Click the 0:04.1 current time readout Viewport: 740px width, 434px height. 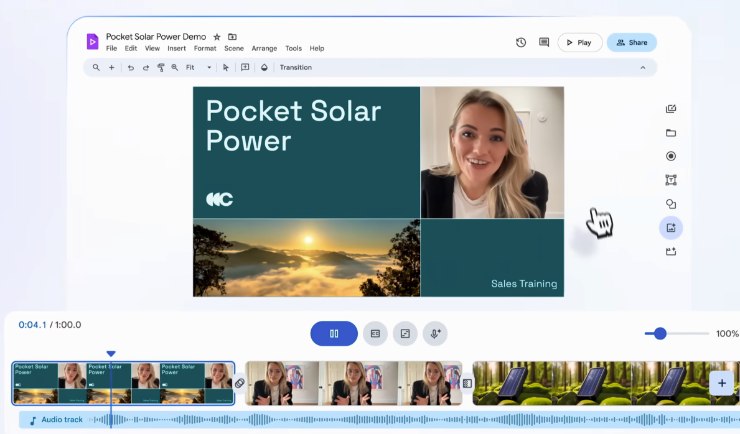32,325
